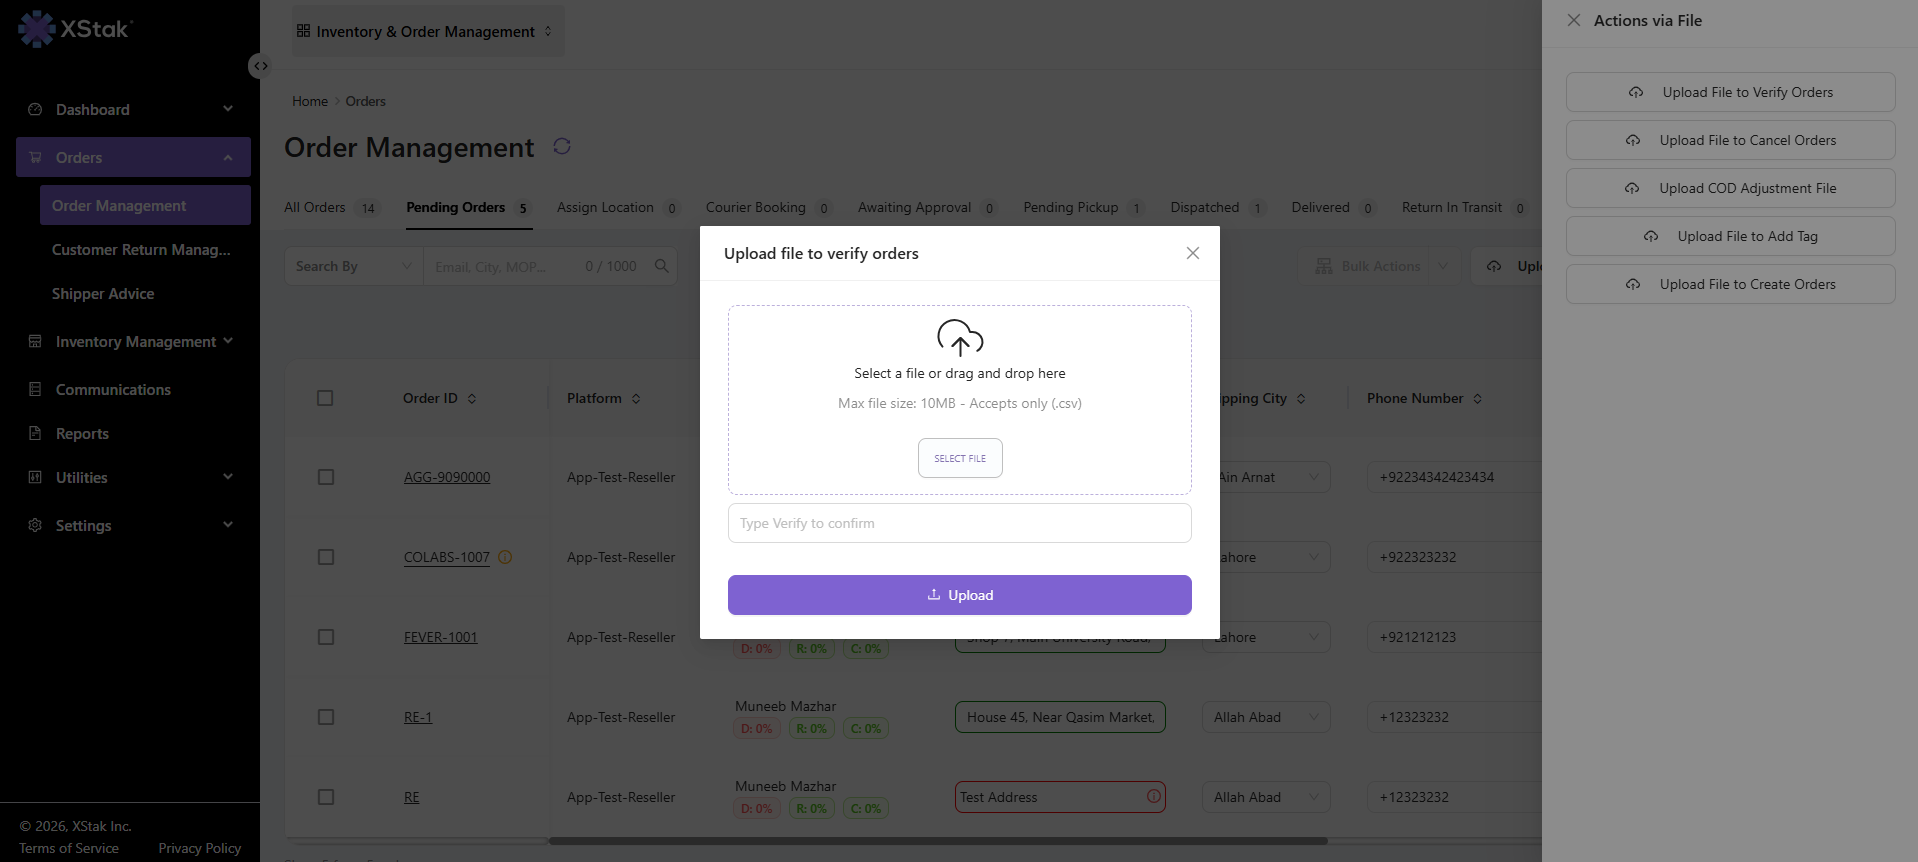This screenshot has height=862, width=1918.
Task: Click the search magnifier icon
Action: [661, 266]
